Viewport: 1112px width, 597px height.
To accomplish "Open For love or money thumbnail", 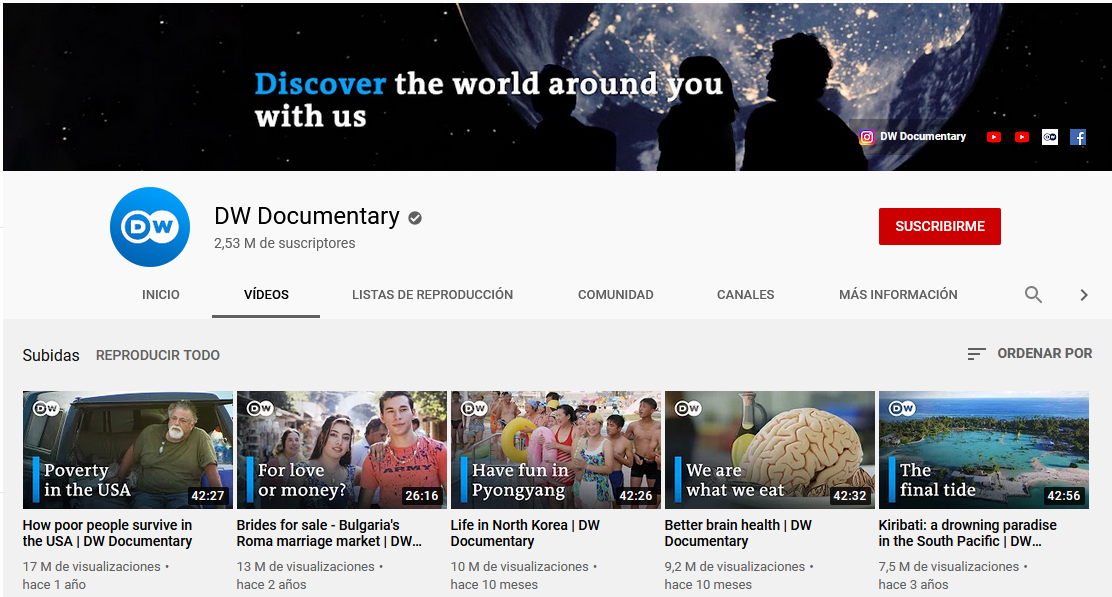I will (342, 450).
